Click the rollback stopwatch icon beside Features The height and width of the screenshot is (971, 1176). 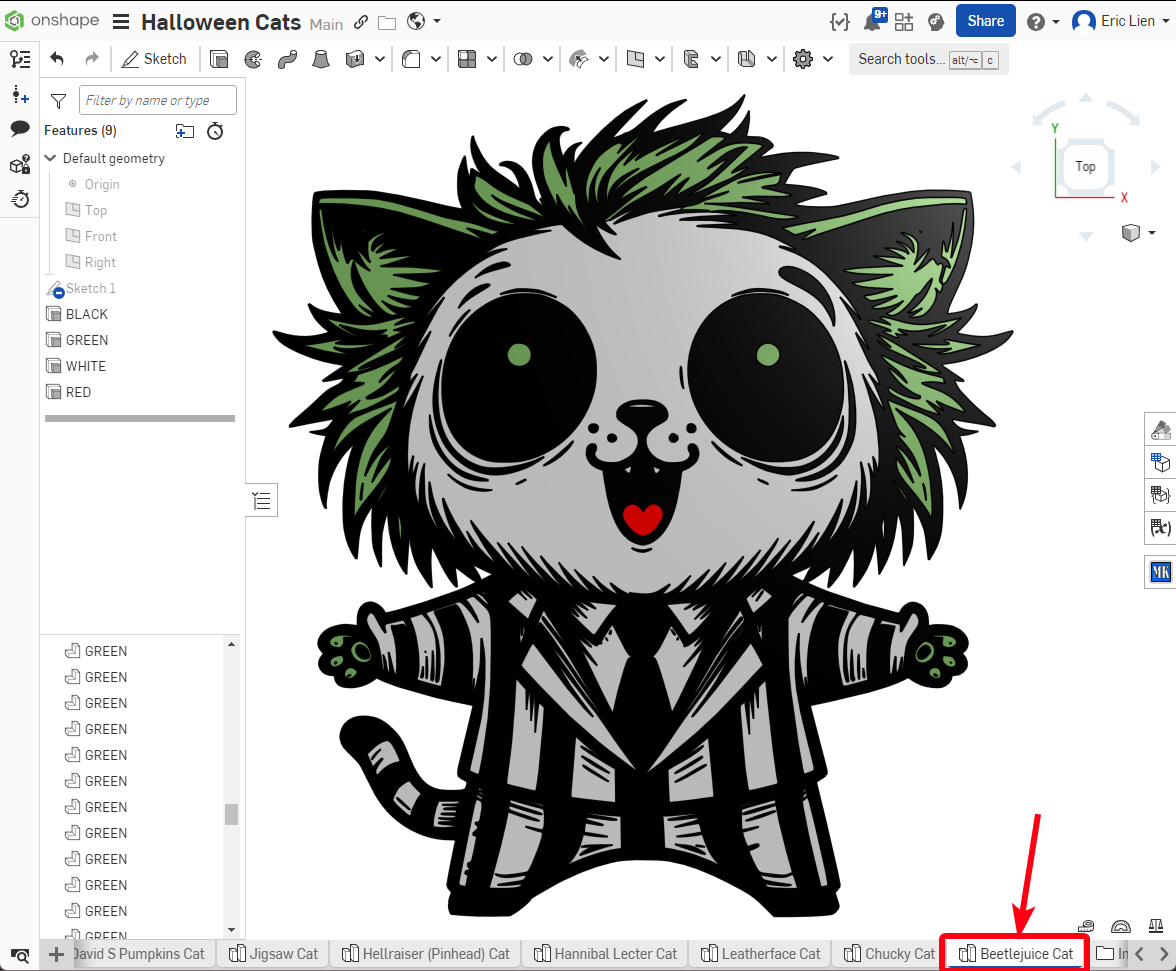click(x=215, y=131)
